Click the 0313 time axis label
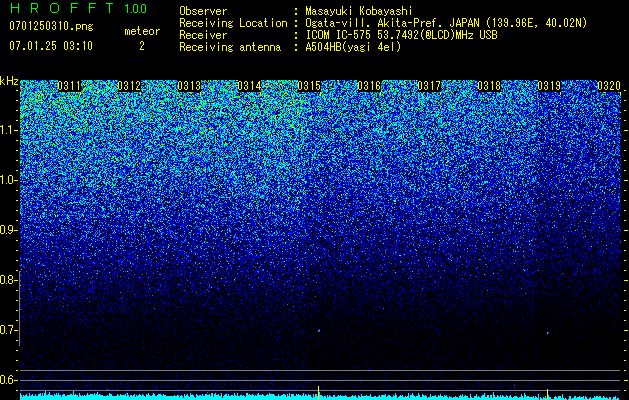The image size is (629, 400). point(189,86)
